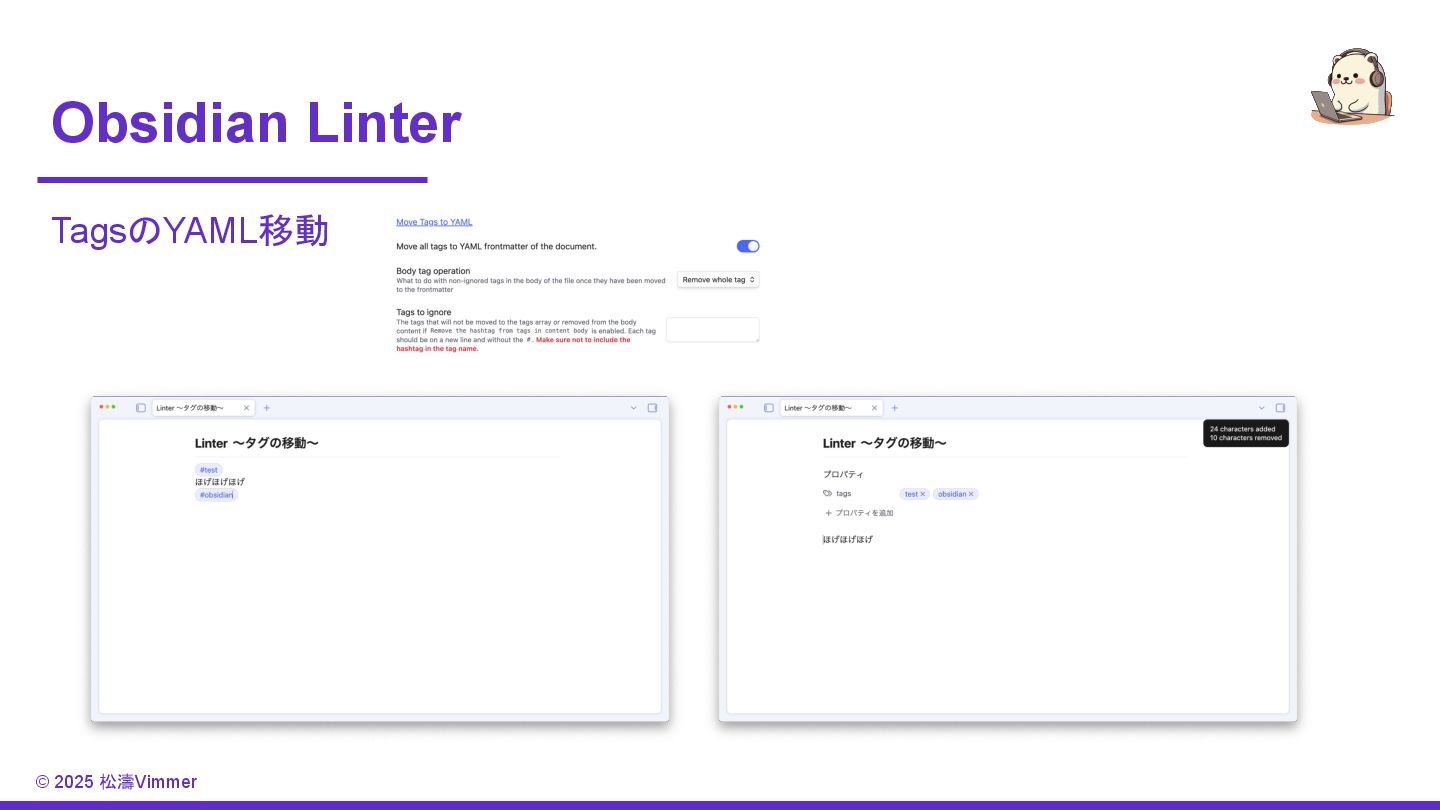
Task: Expand the tab list chevron in right window
Action: coord(1261,408)
